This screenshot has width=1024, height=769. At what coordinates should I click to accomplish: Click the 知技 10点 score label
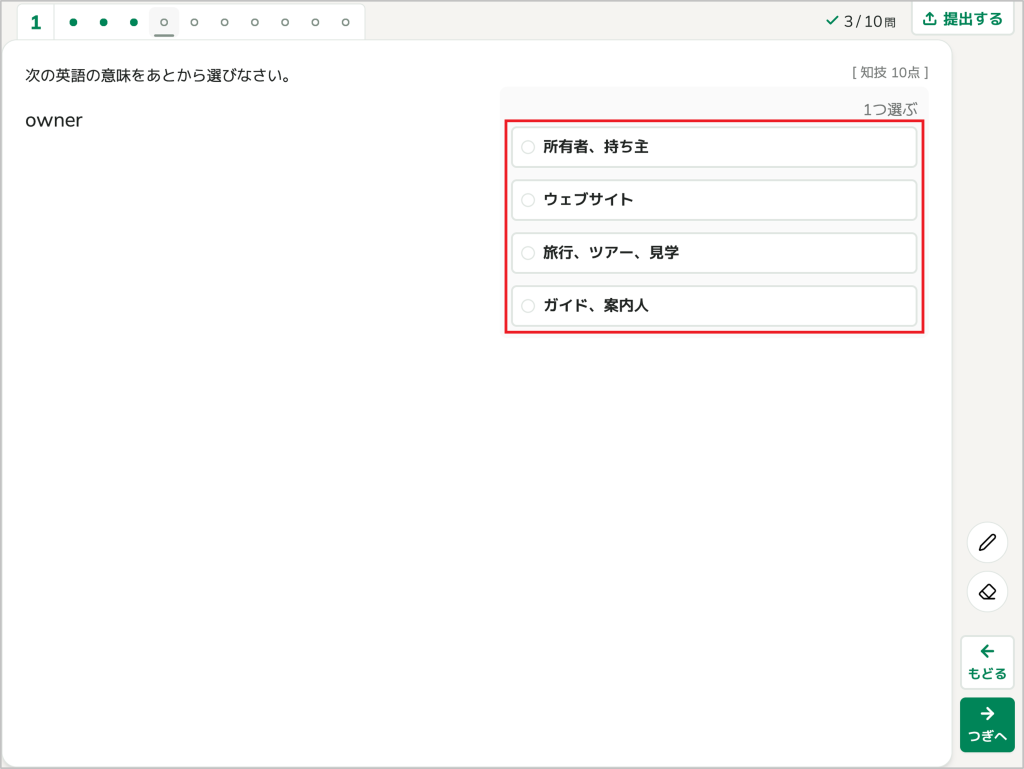point(890,72)
